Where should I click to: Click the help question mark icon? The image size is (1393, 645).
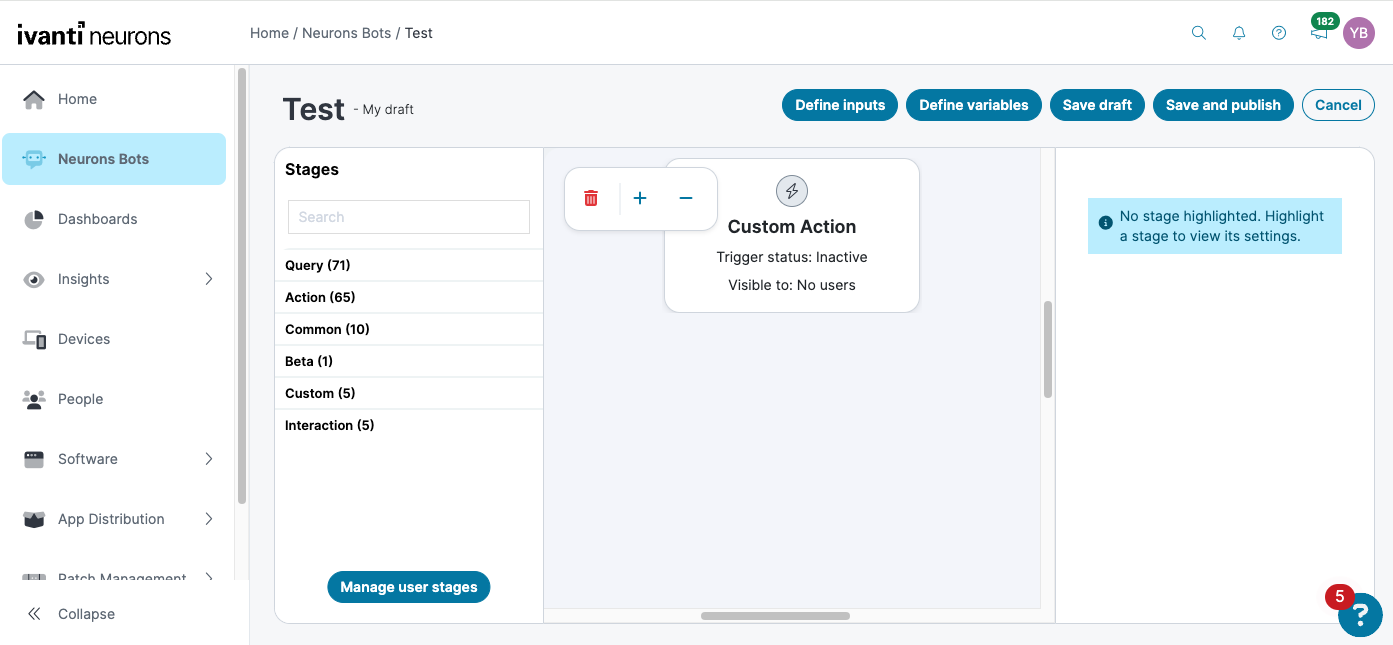1279,33
